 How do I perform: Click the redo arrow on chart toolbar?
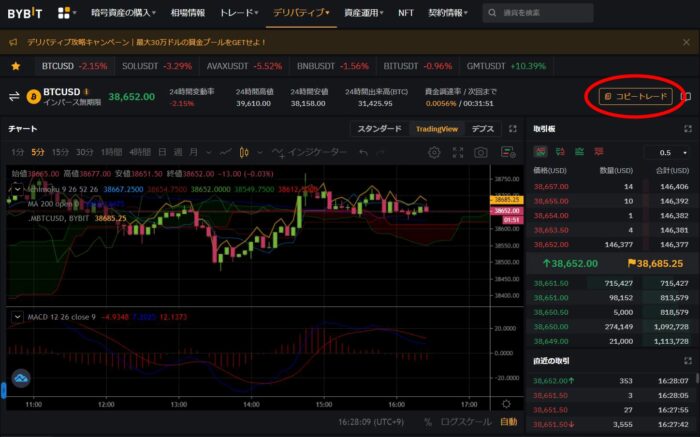[x=380, y=153]
